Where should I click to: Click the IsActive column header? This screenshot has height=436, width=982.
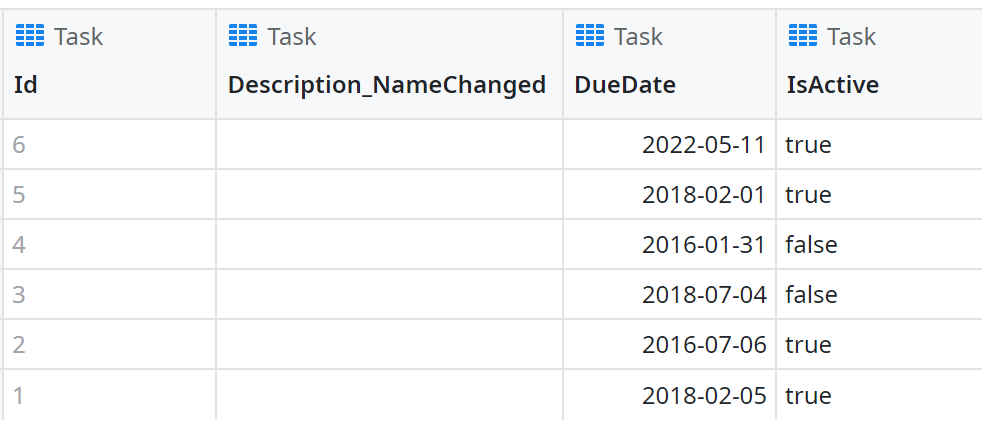click(833, 85)
